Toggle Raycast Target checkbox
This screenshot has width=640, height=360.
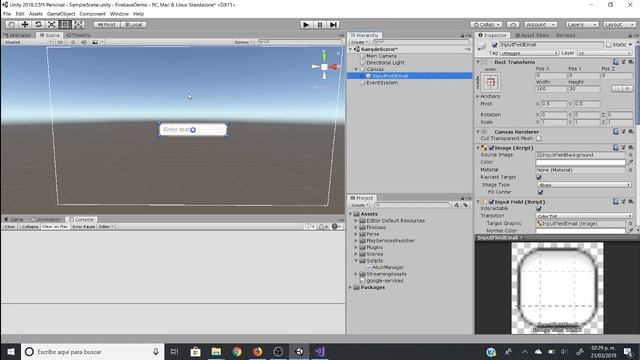click(x=539, y=177)
